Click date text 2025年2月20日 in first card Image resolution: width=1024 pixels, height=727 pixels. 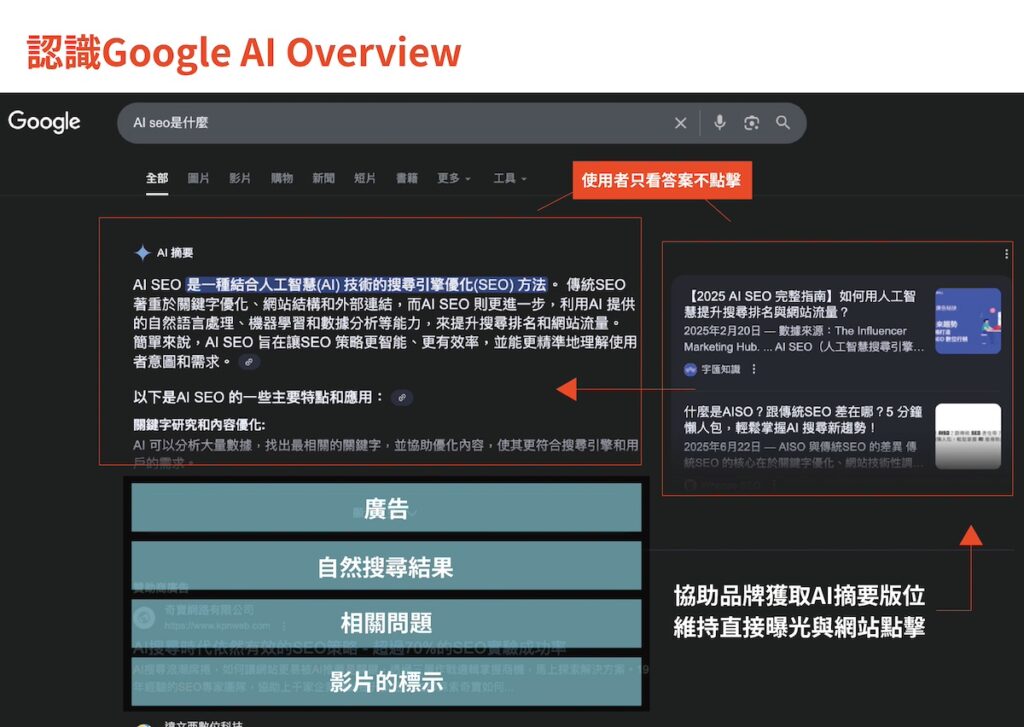tap(722, 331)
